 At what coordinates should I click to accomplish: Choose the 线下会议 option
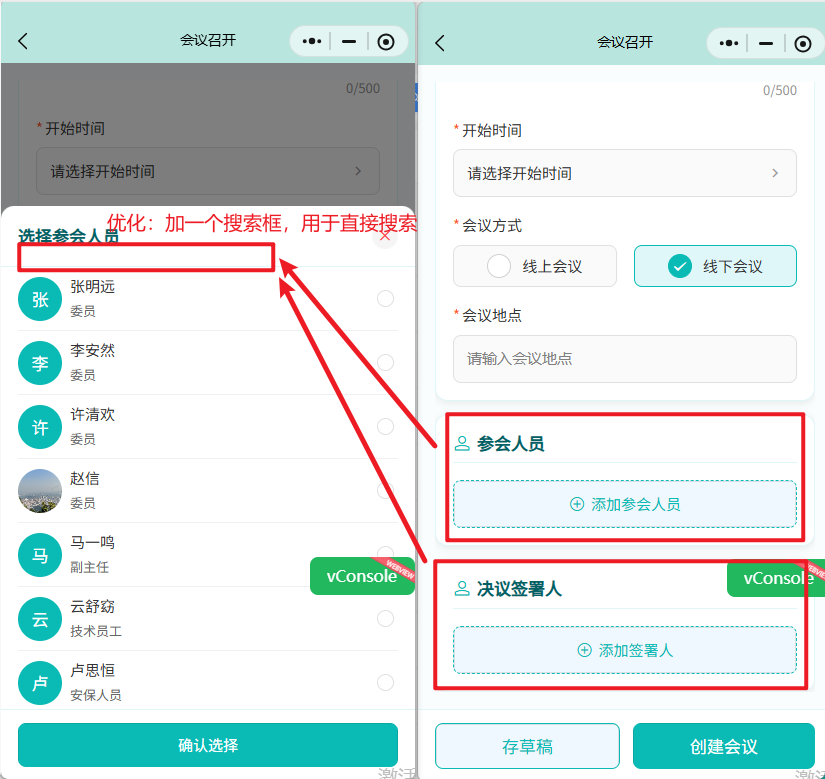point(715,266)
